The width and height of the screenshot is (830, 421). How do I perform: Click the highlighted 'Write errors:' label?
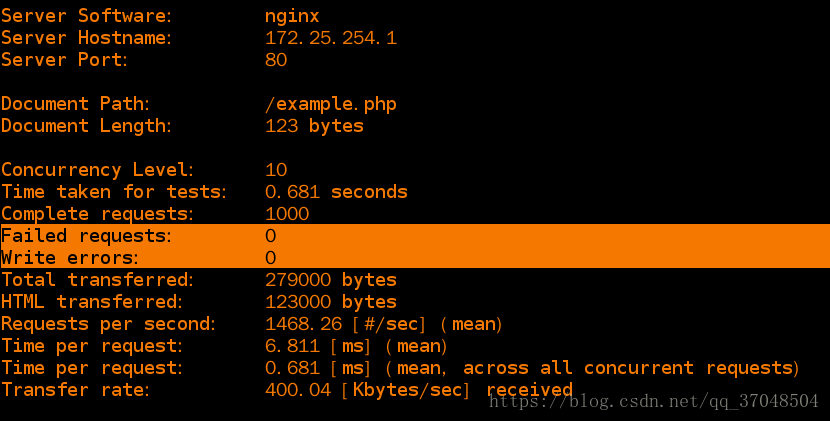click(69, 258)
